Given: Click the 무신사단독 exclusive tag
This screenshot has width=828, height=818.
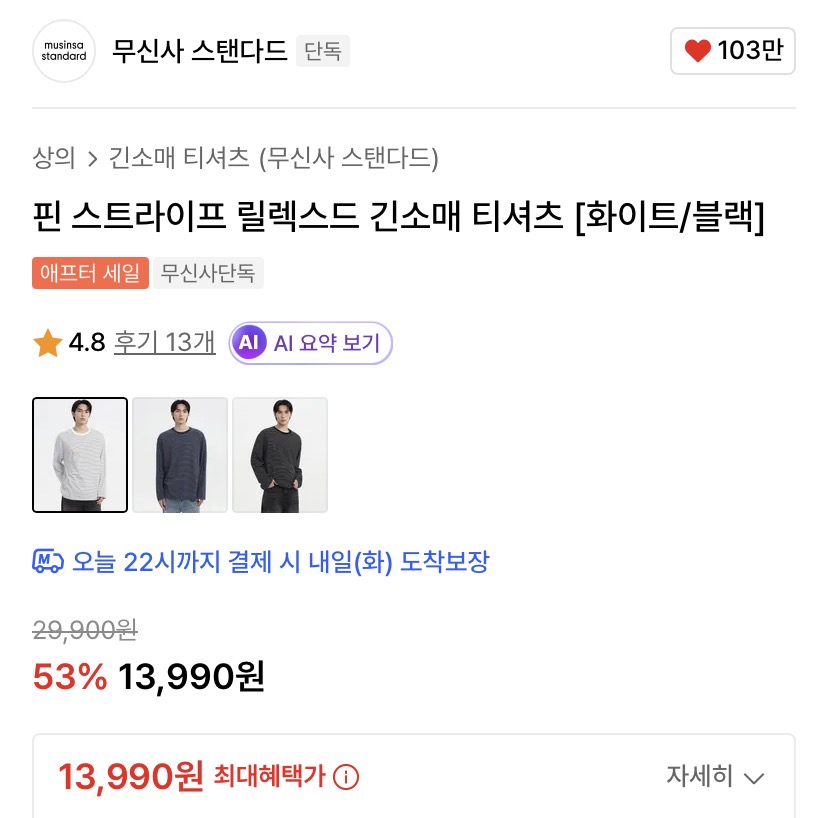Looking at the screenshot, I should (208, 273).
